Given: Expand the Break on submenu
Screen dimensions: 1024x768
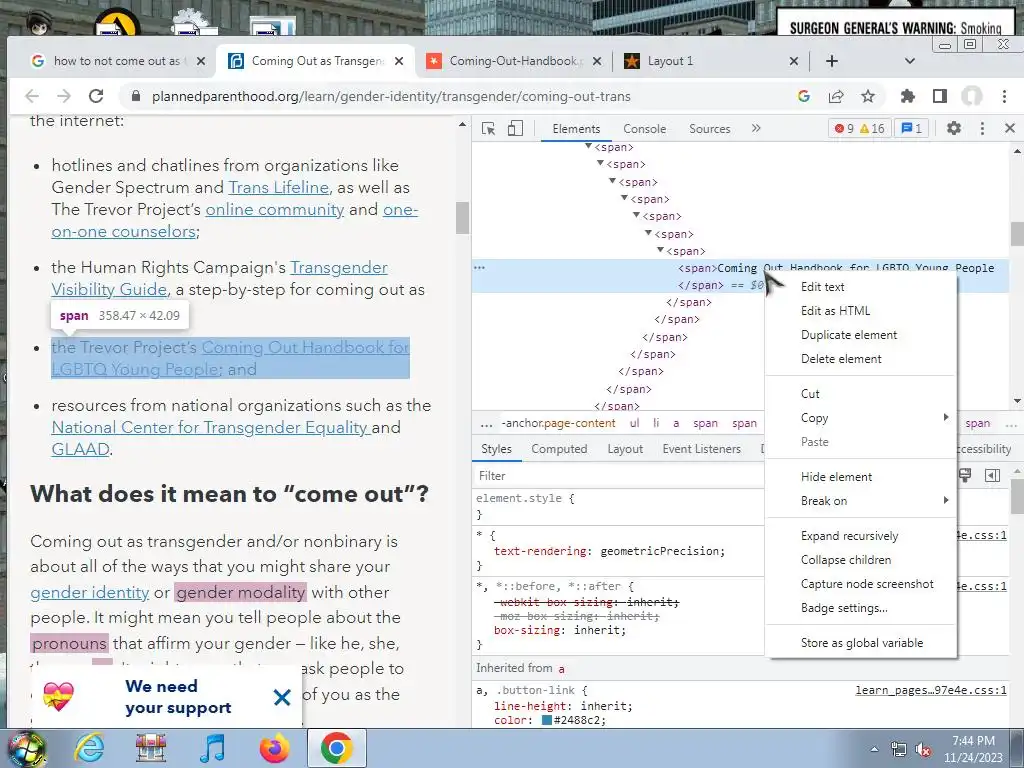Looking at the screenshot, I should click(861, 501).
